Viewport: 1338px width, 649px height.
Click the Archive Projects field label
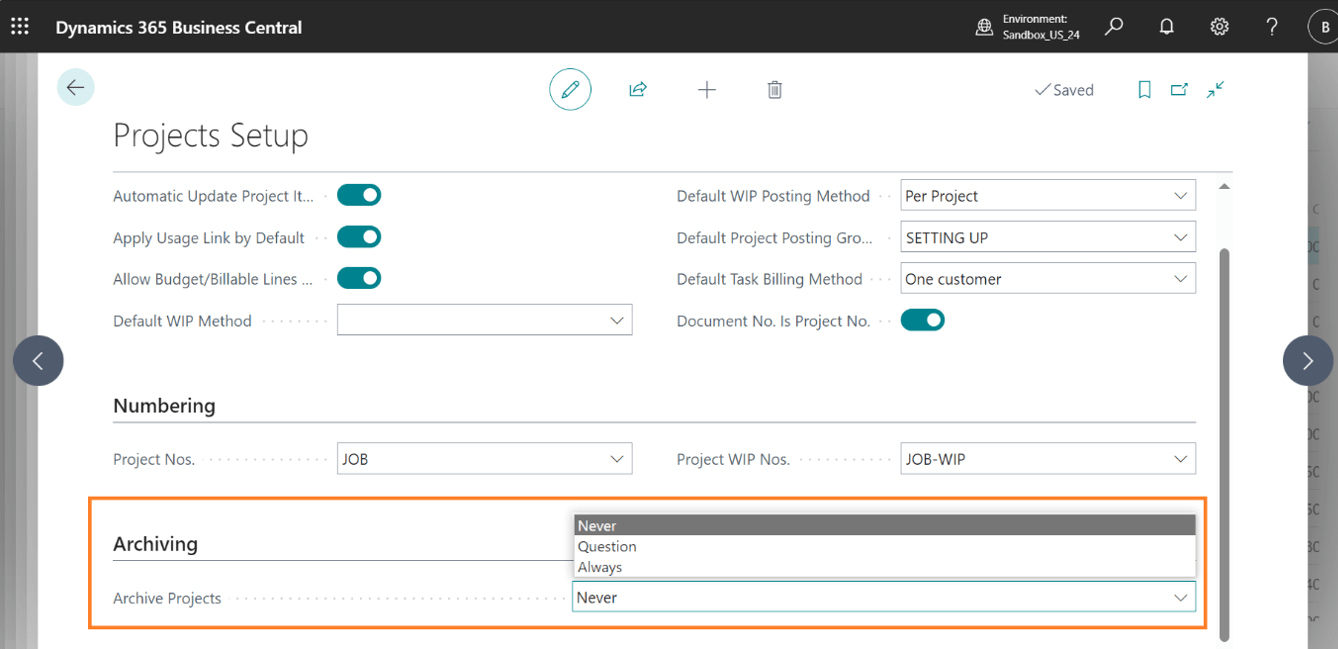coord(167,598)
